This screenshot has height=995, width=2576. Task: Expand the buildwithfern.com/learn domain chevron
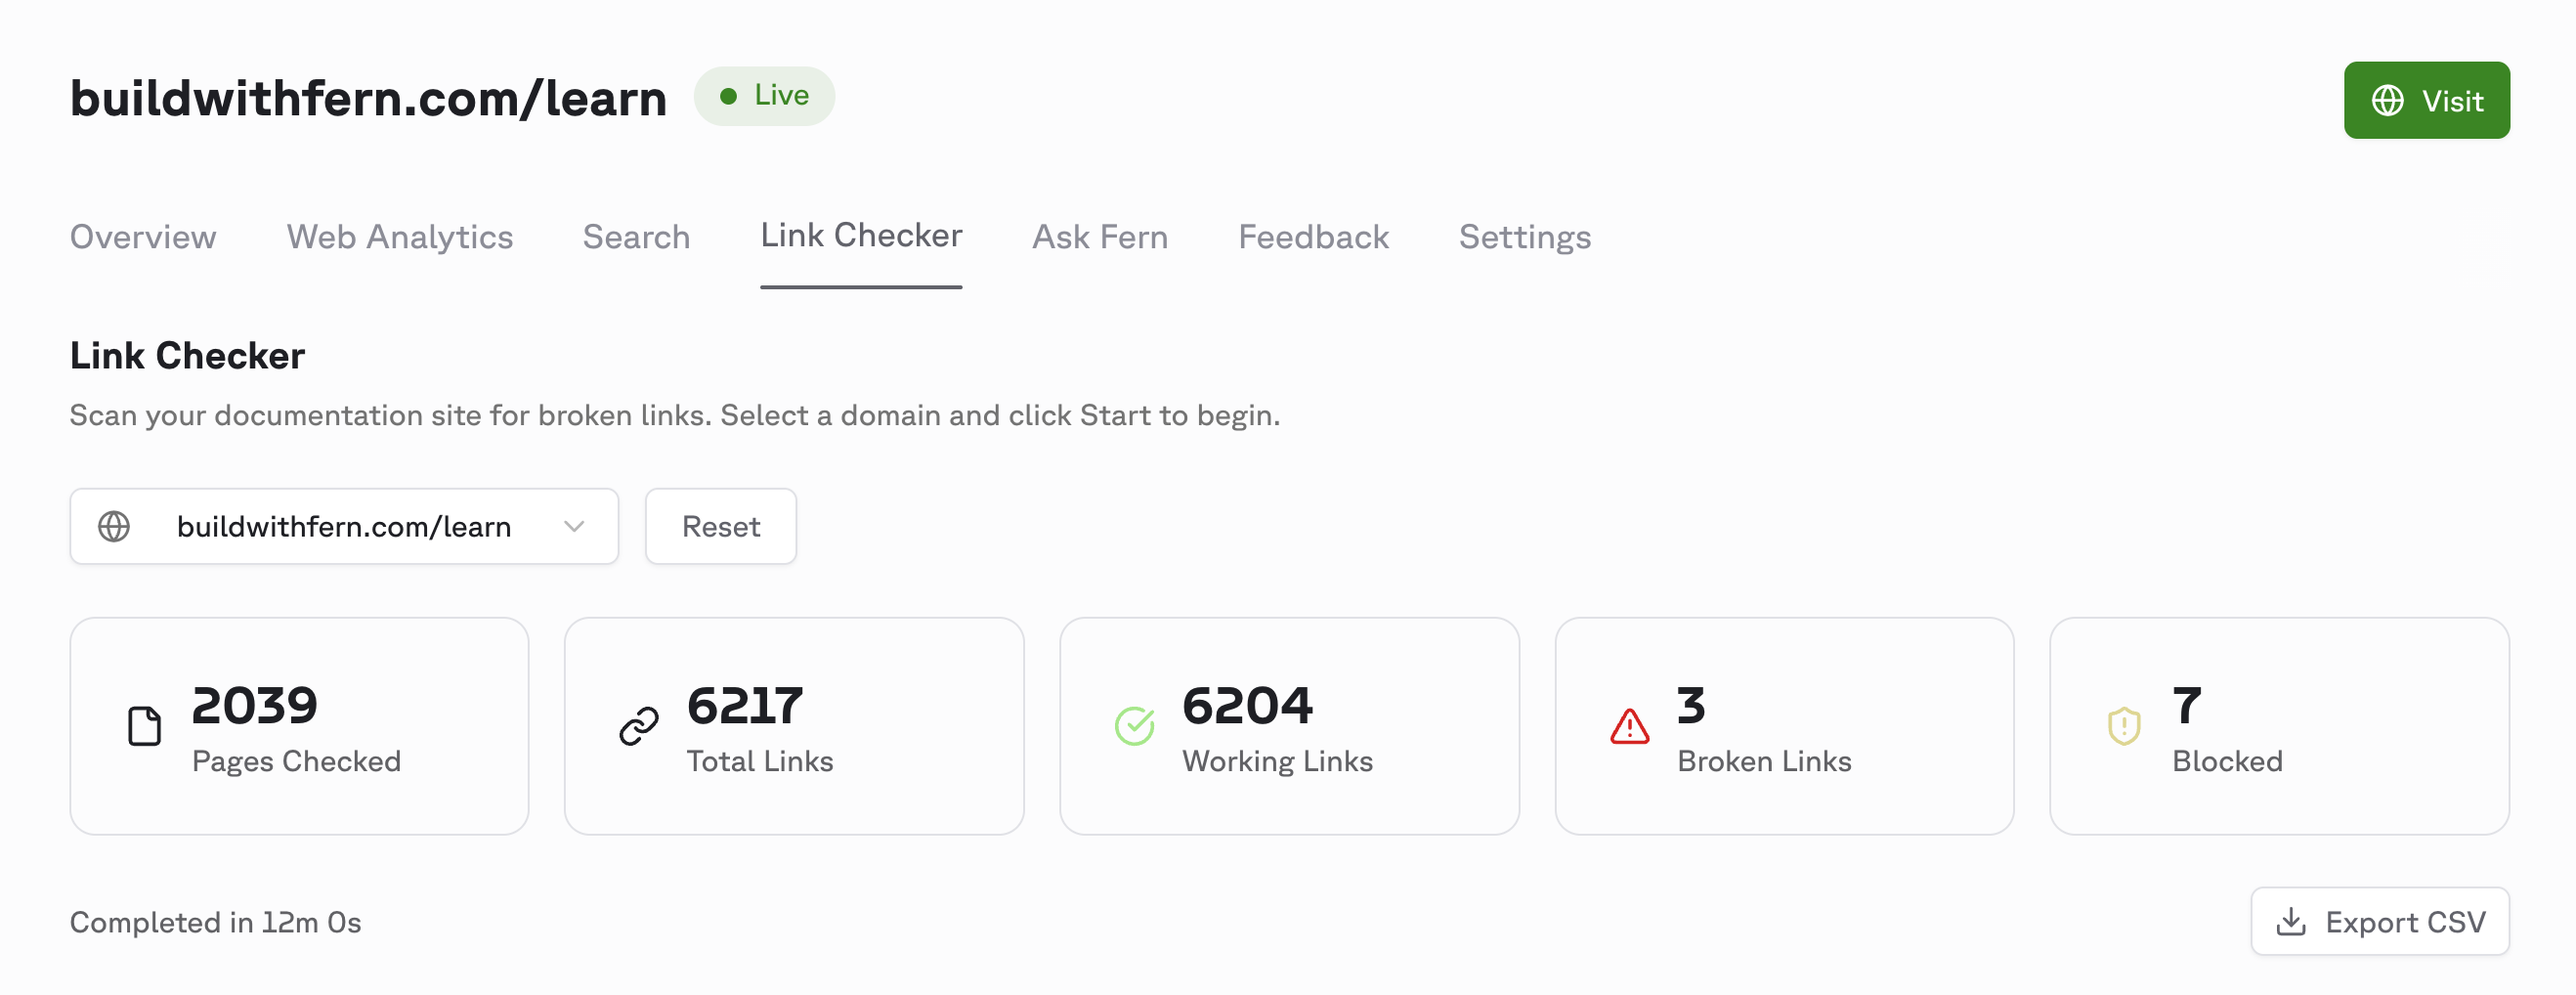(572, 526)
